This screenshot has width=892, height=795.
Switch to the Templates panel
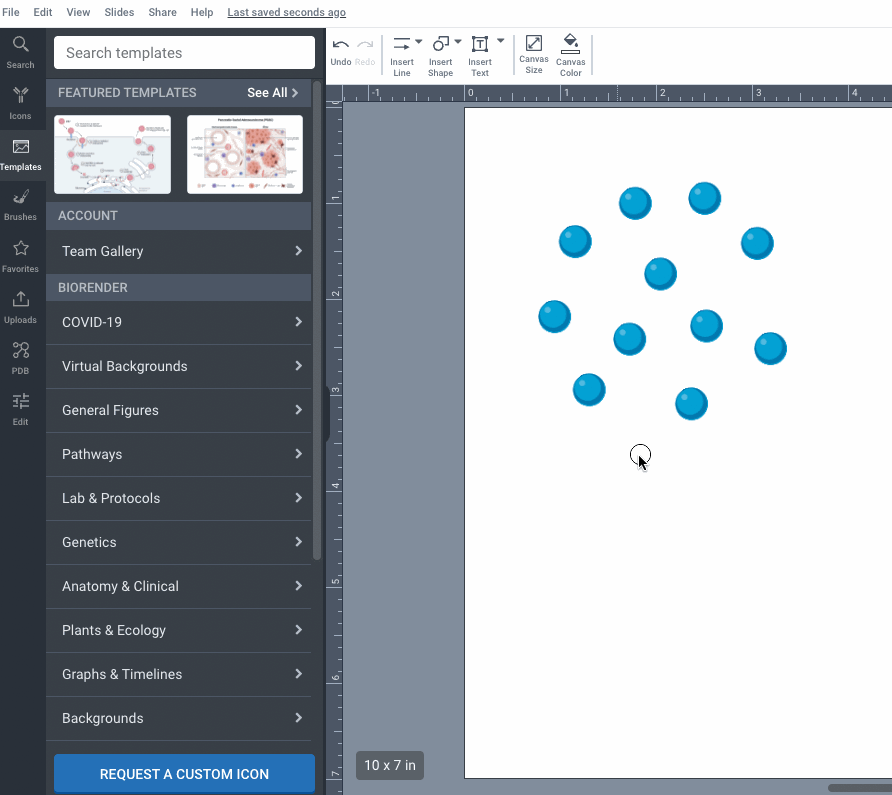click(x=20, y=154)
